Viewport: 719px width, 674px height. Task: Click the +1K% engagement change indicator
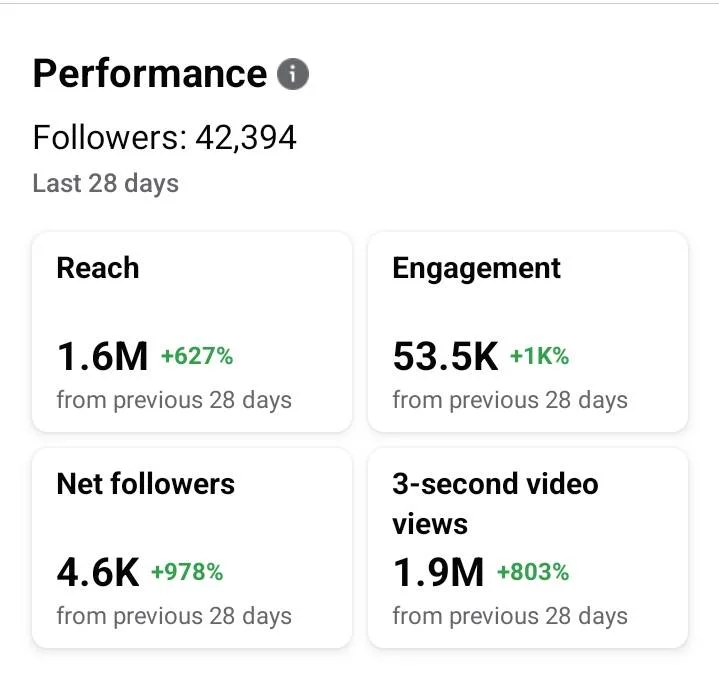[x=540, y=356]
